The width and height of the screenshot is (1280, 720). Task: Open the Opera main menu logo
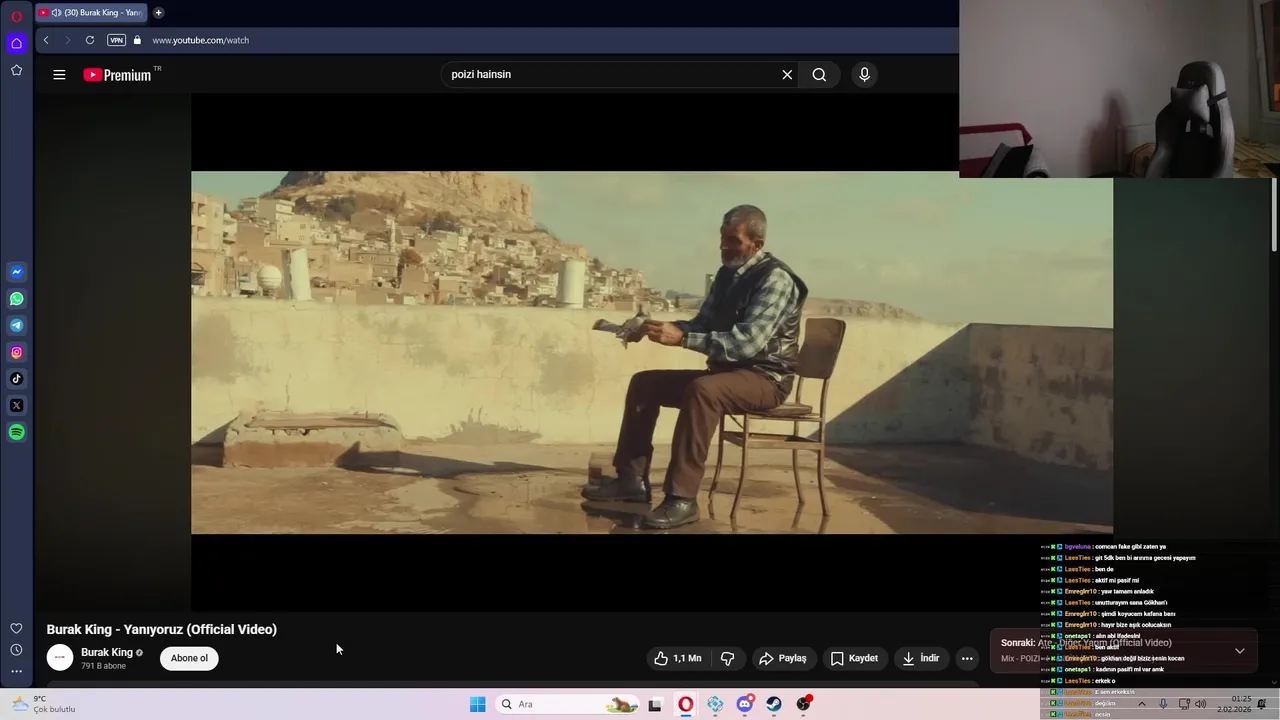coord(16,17)
